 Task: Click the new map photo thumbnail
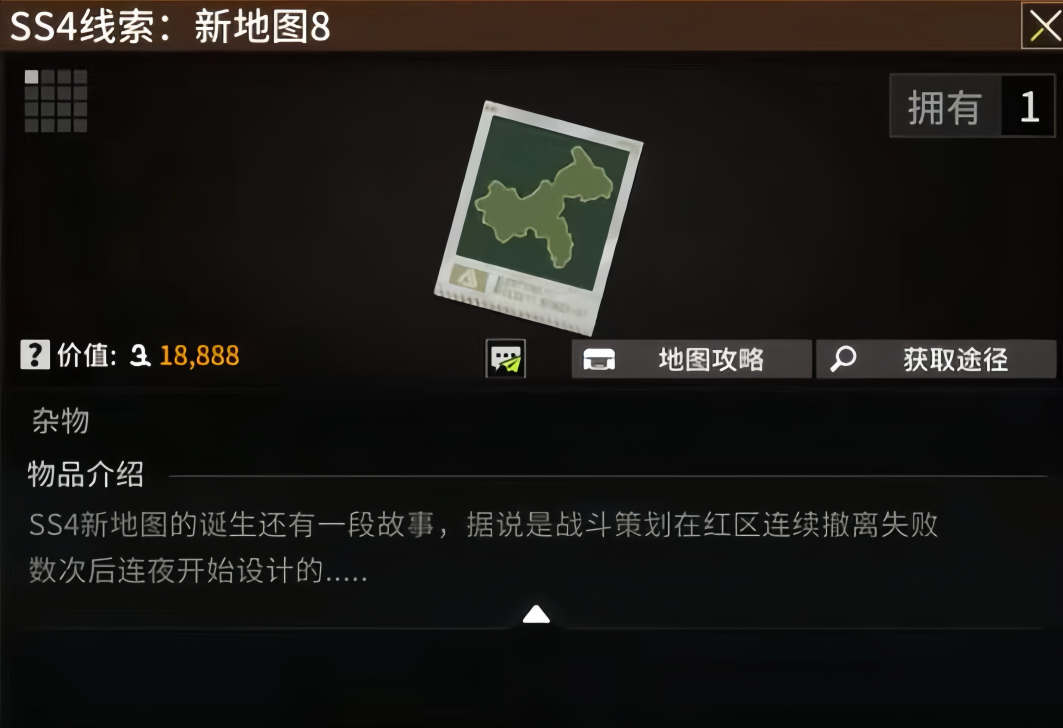[x=539, y=218]
